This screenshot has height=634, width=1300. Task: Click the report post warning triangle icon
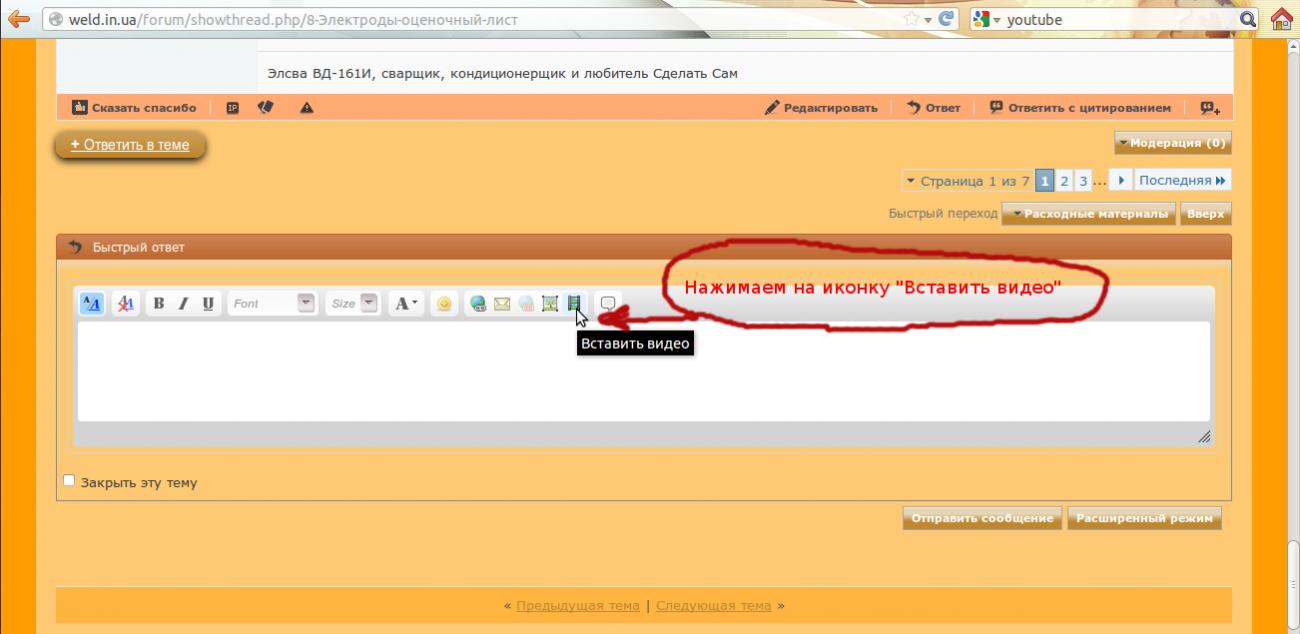(306, 108)
